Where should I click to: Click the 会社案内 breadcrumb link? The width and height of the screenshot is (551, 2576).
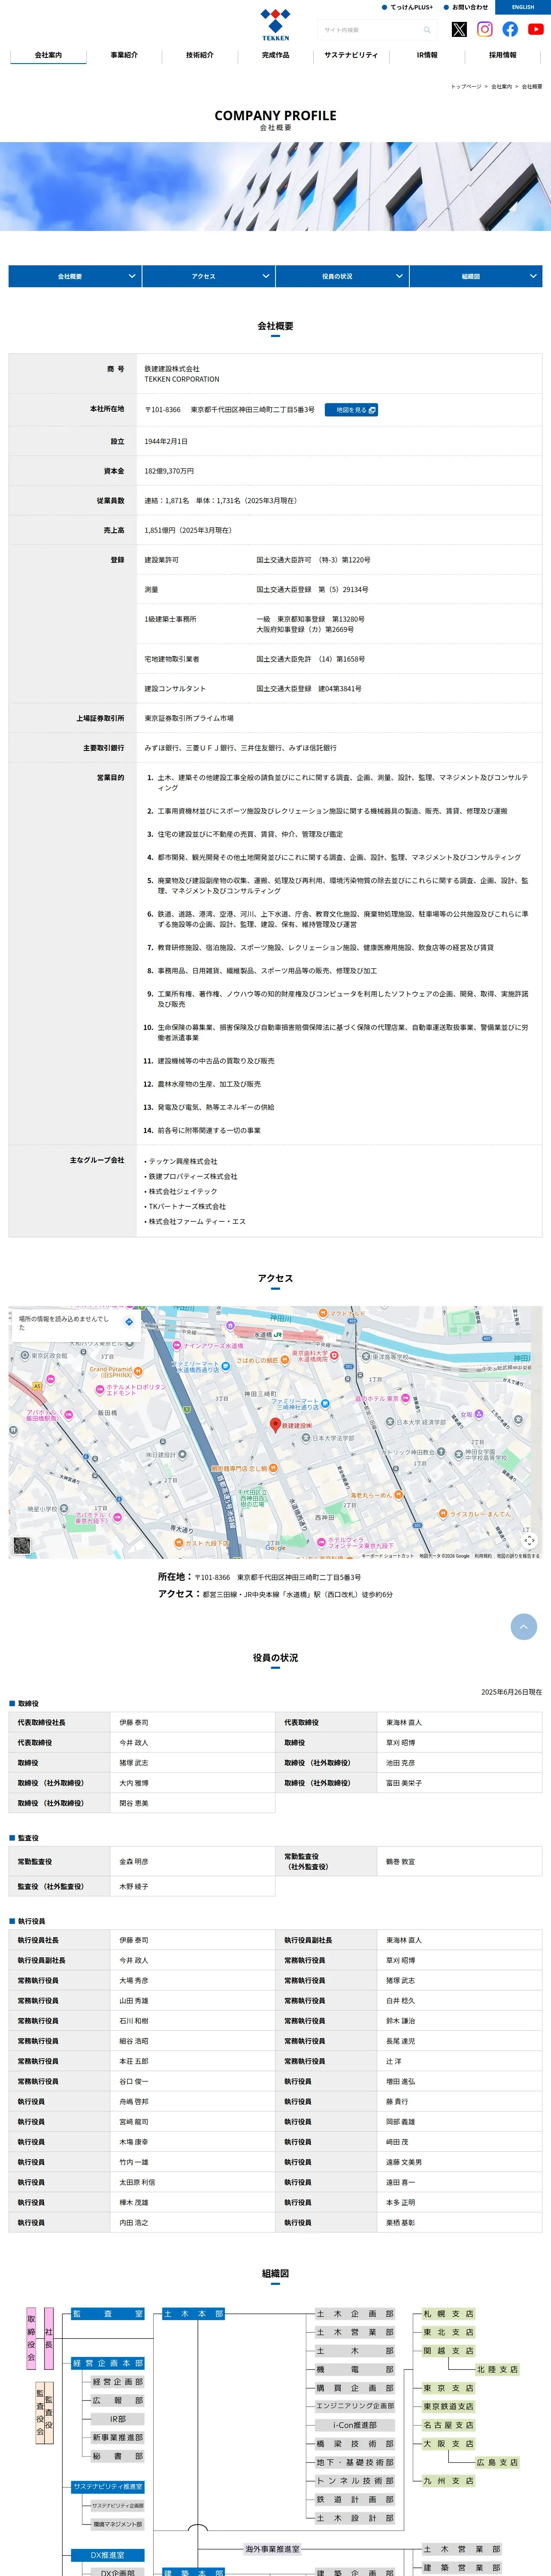pyautogui.click(x=501, y=87)
